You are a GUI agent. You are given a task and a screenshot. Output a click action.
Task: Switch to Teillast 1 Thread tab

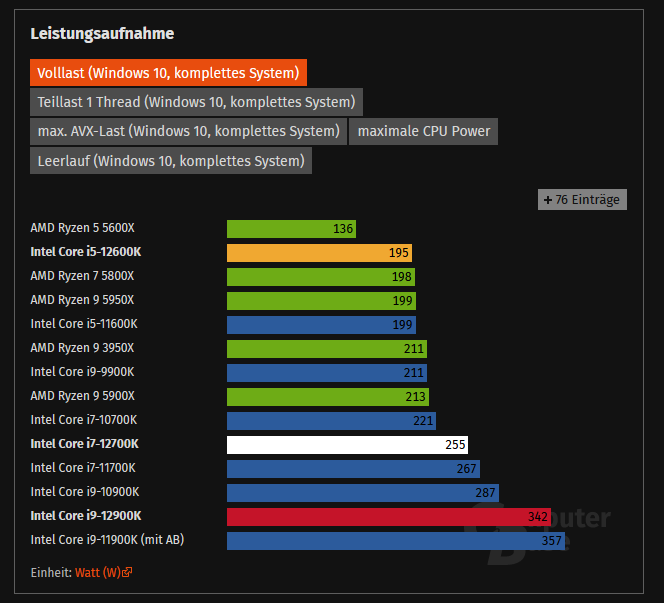pyautogui.click(x=196, y=102)
